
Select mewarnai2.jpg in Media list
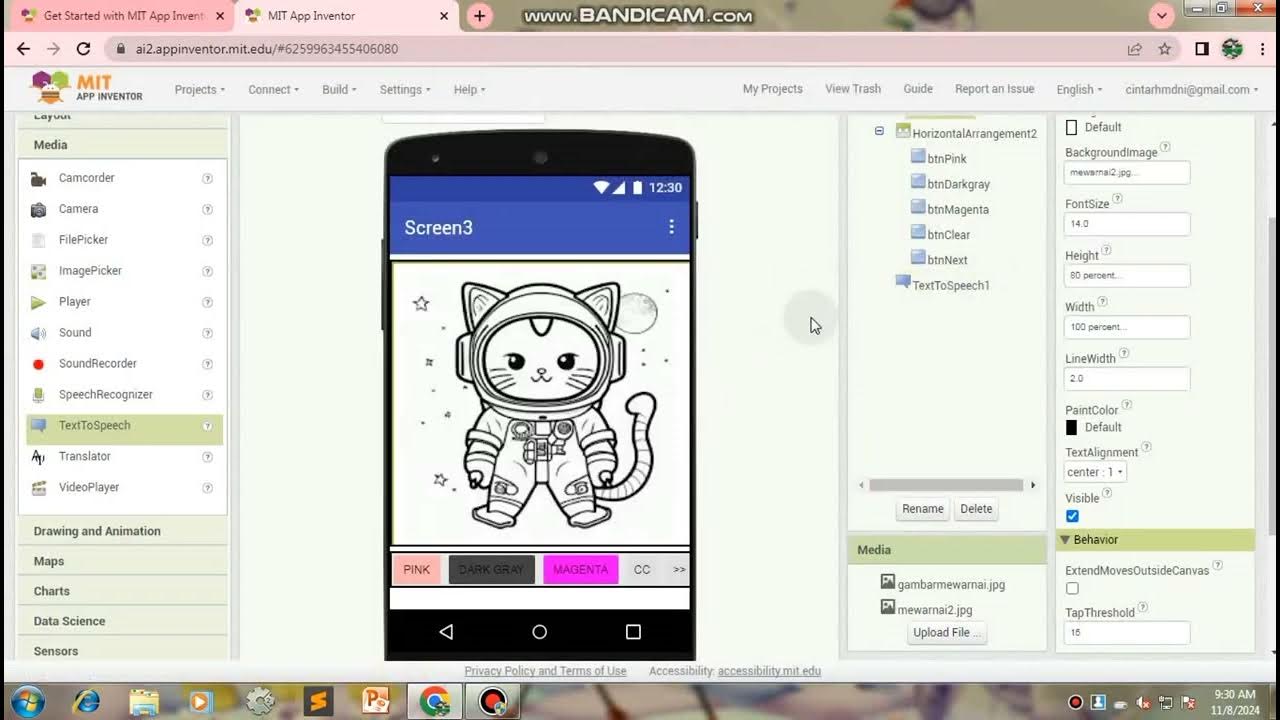[934, 610]
